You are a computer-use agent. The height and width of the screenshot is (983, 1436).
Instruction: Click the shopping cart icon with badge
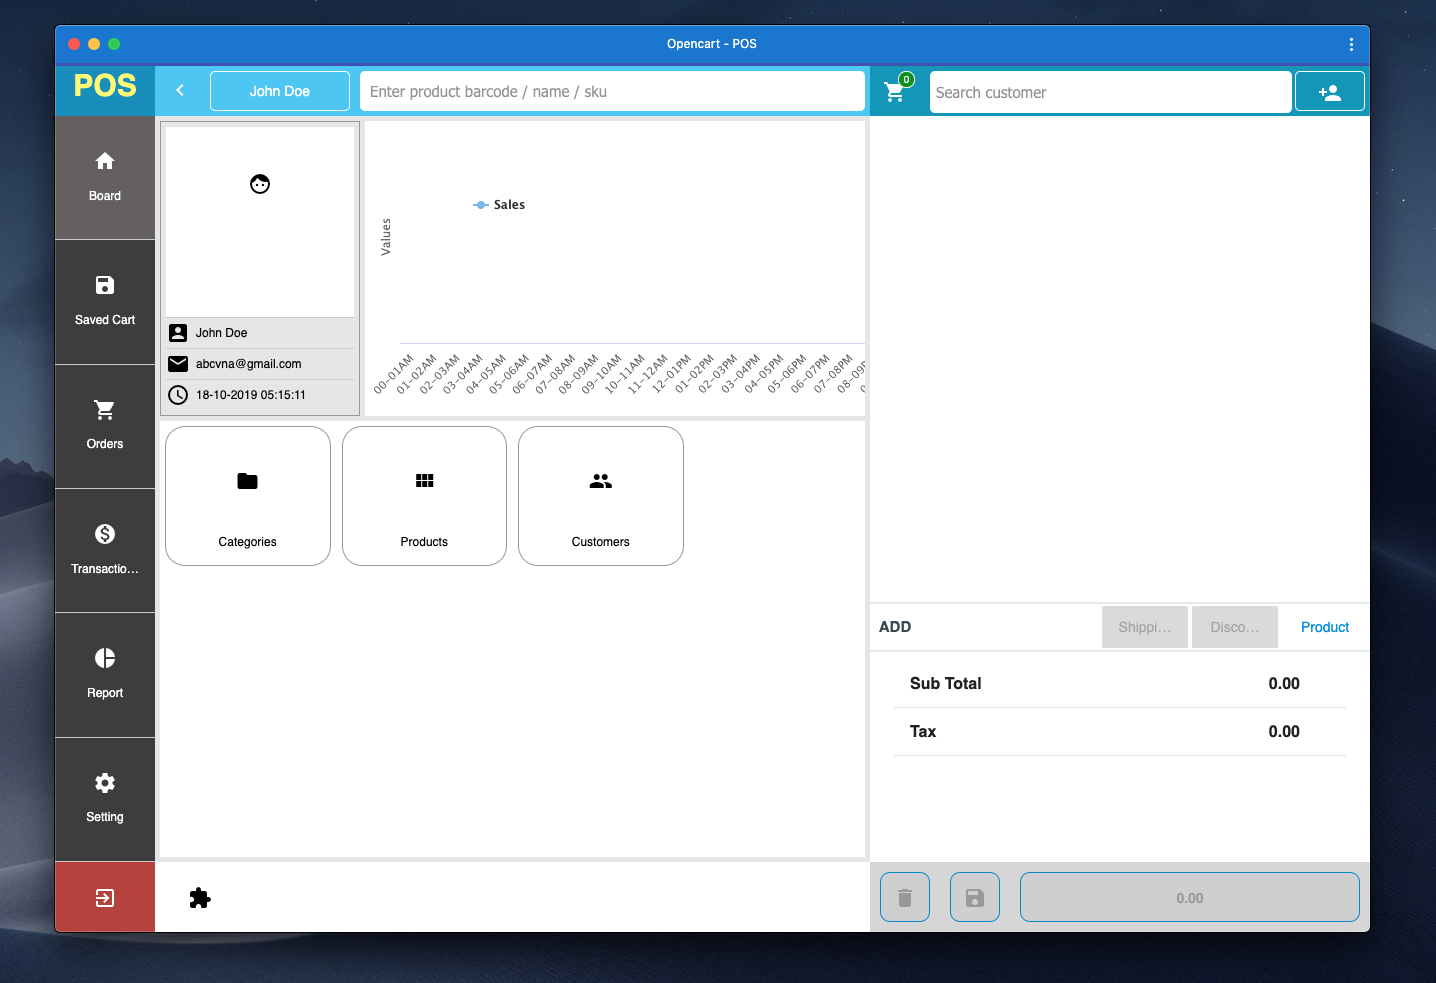(x=896, y=91)
